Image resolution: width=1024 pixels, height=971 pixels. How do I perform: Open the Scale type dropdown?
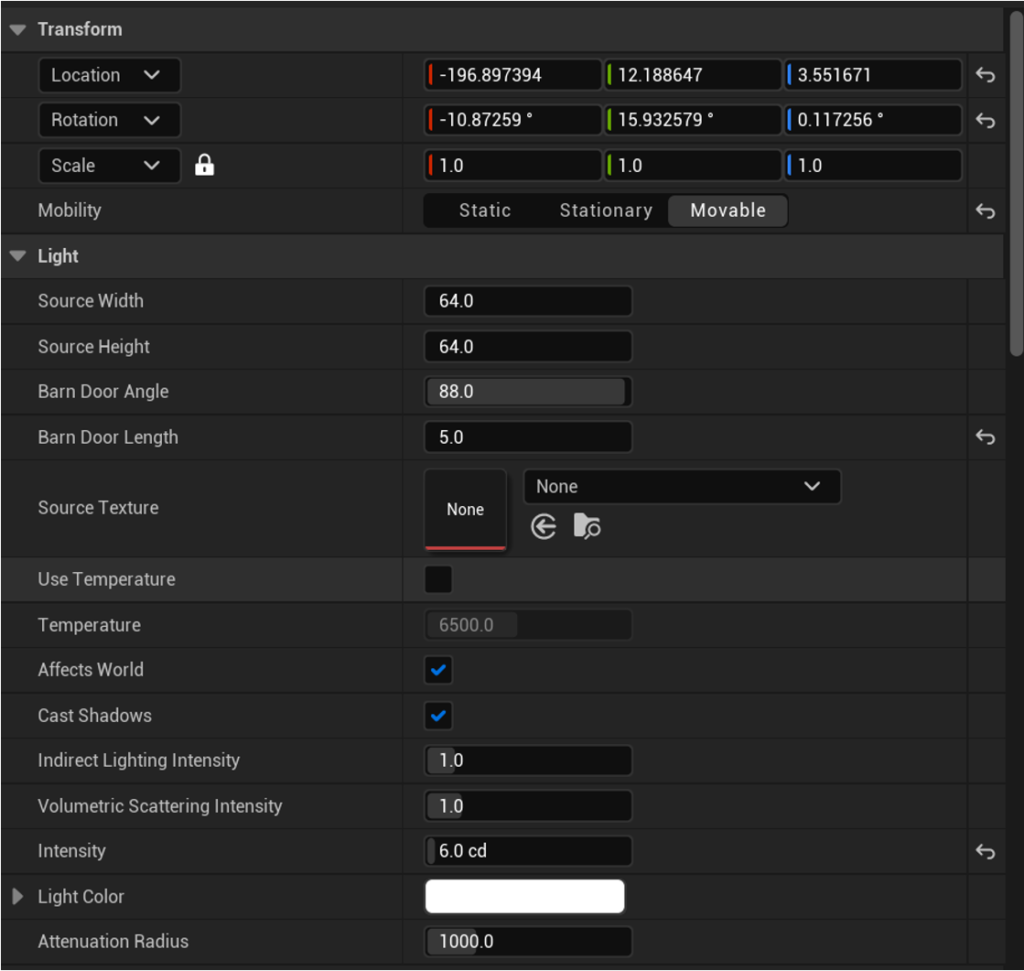[110, 166]
